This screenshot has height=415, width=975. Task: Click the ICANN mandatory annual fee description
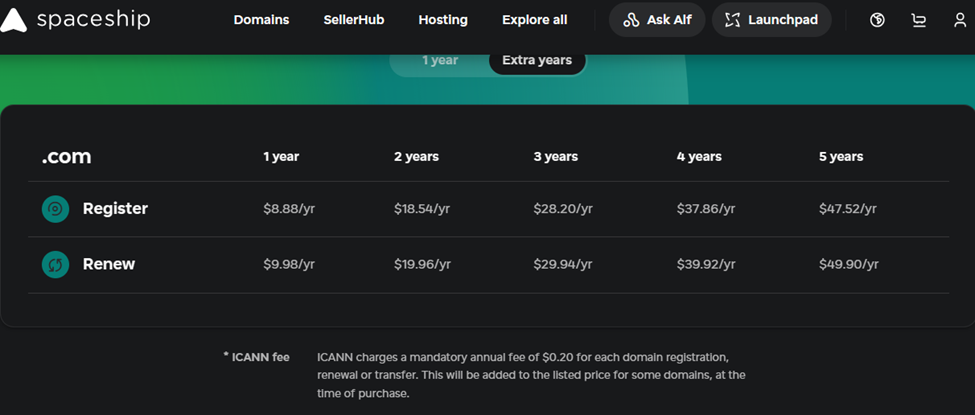531,375
